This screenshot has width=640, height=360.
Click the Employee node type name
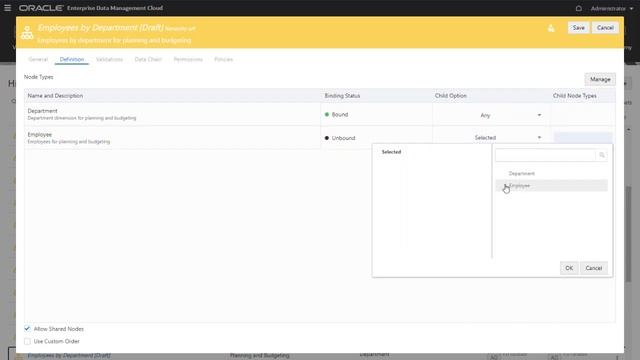(40, 134)
